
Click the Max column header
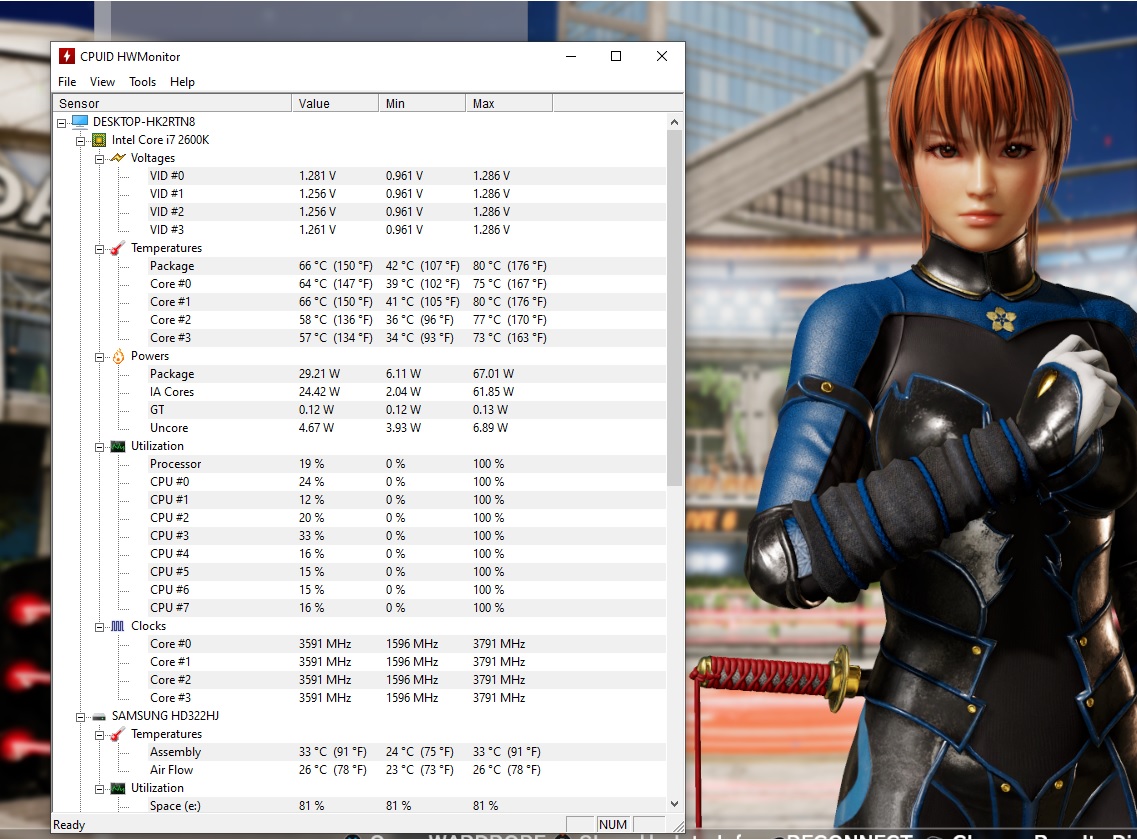509,104
